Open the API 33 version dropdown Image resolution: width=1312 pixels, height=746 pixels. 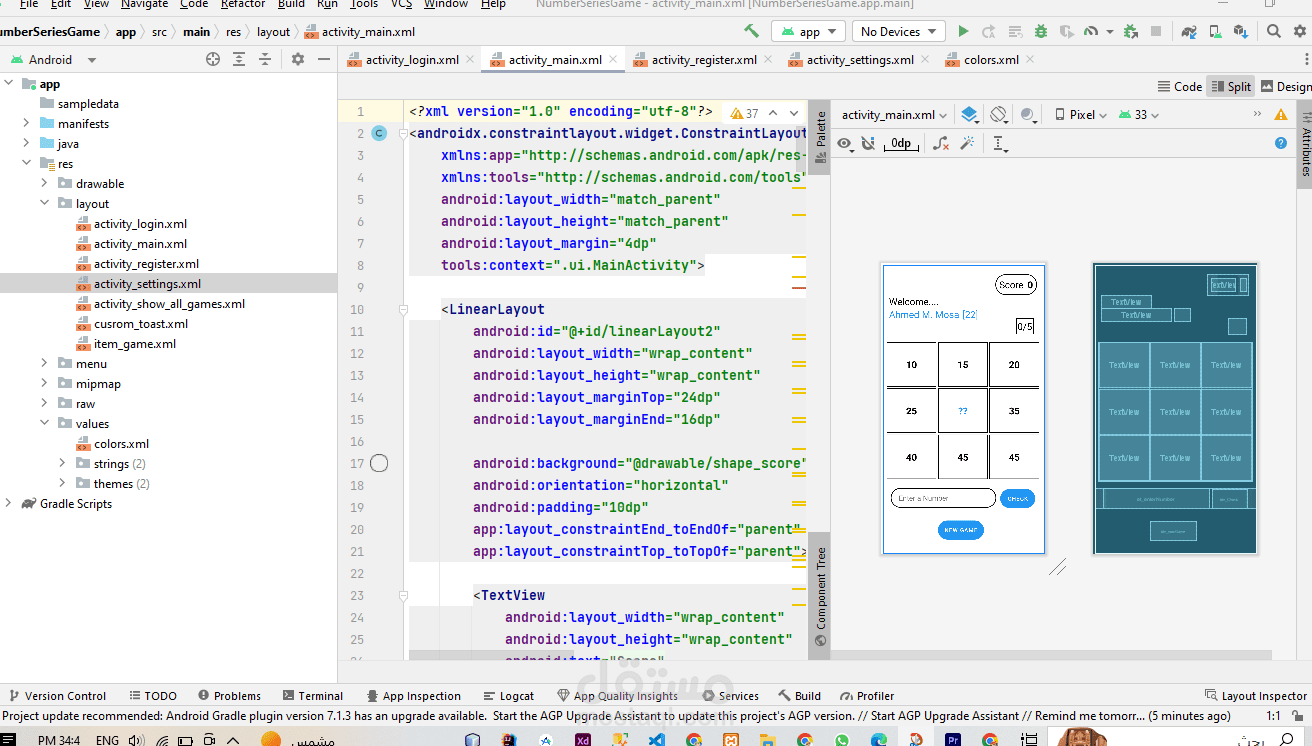click(1139, 115)
